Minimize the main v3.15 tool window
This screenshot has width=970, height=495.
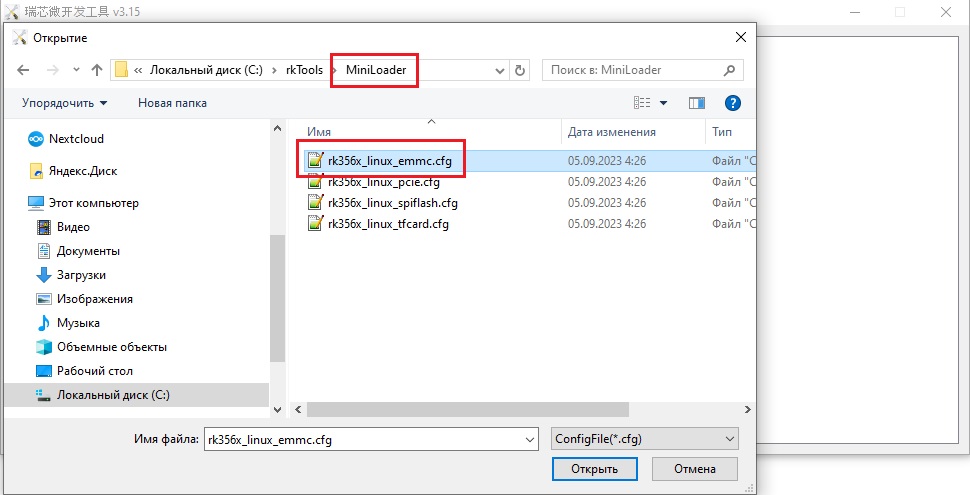pyautogui.click(x=856, y=12)
